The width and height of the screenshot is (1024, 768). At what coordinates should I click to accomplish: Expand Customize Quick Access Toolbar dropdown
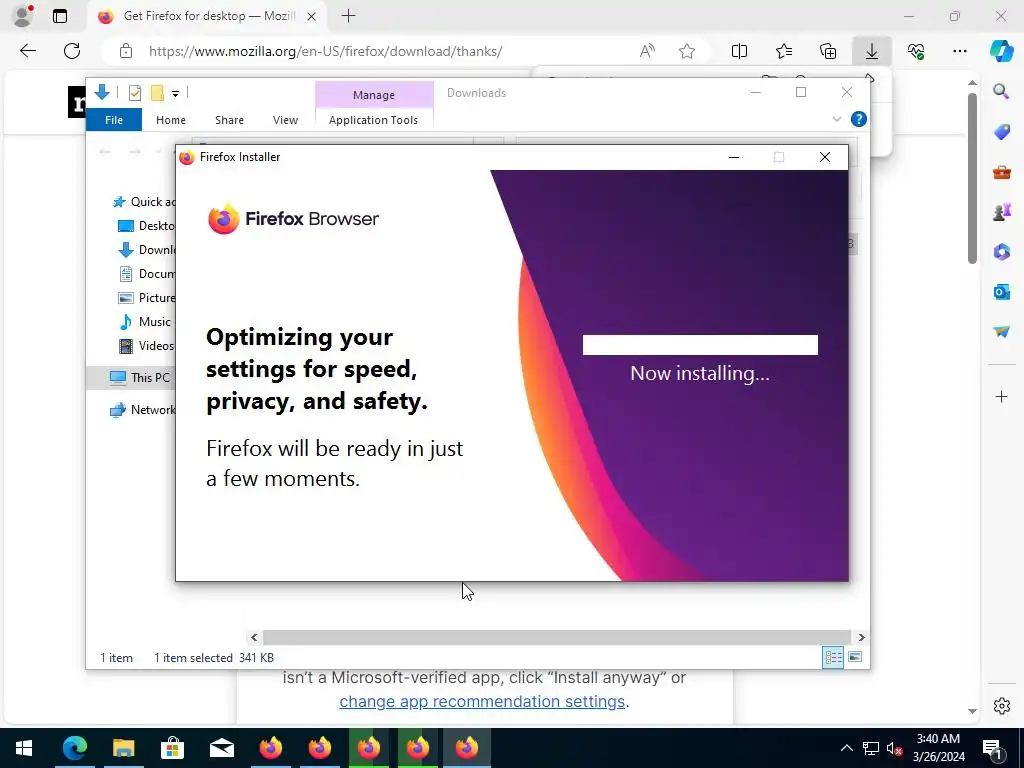pyautogui.click(x=175, y=94)
